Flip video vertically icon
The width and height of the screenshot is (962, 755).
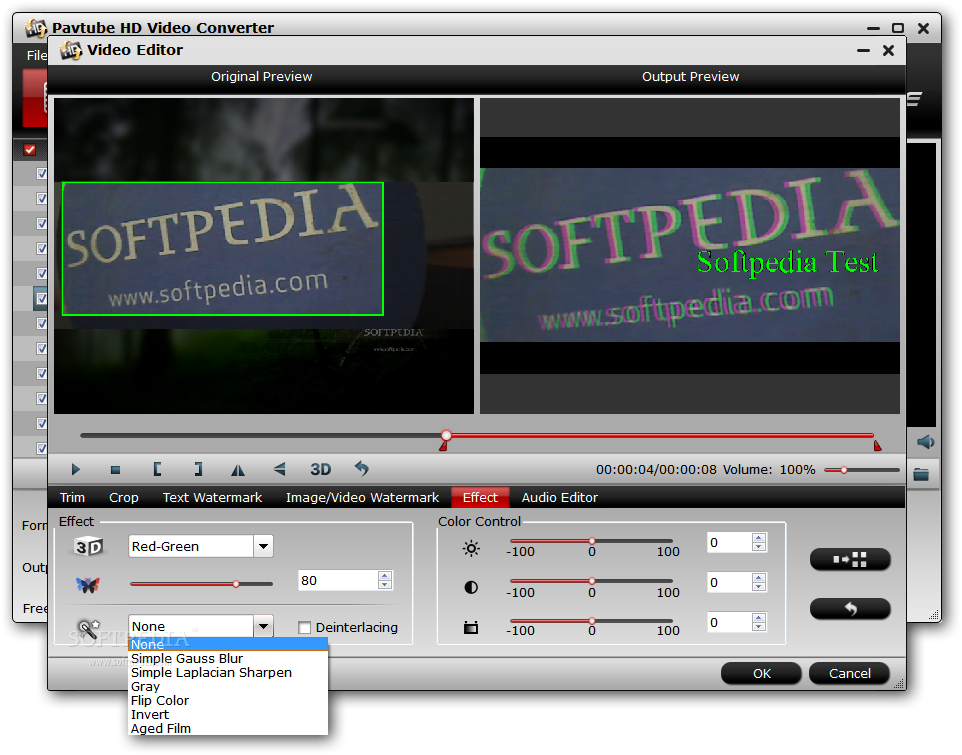click(280, 470)
